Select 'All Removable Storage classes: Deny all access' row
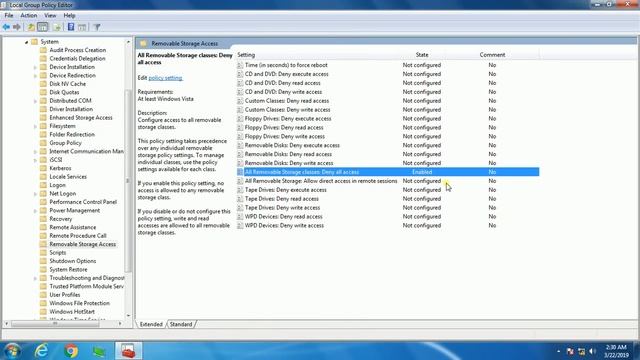The image size is (640, 360). coord(388,172)
